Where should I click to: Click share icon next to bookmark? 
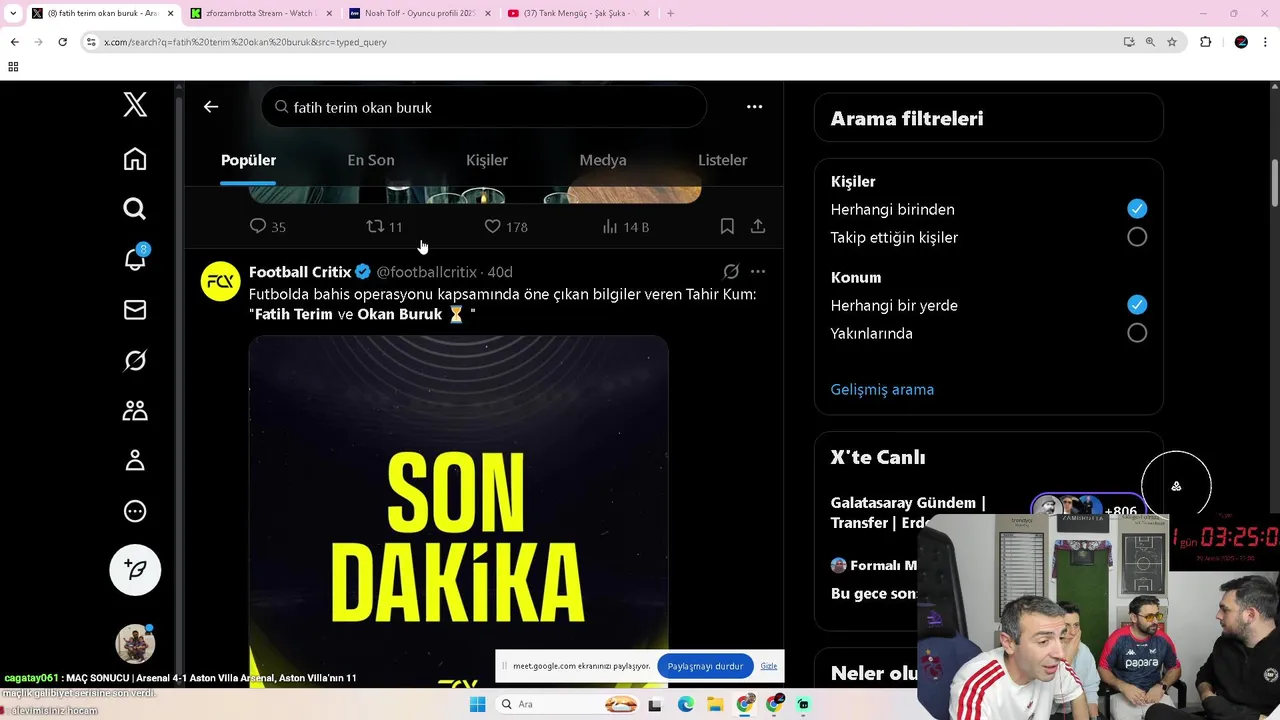point(758,227)
